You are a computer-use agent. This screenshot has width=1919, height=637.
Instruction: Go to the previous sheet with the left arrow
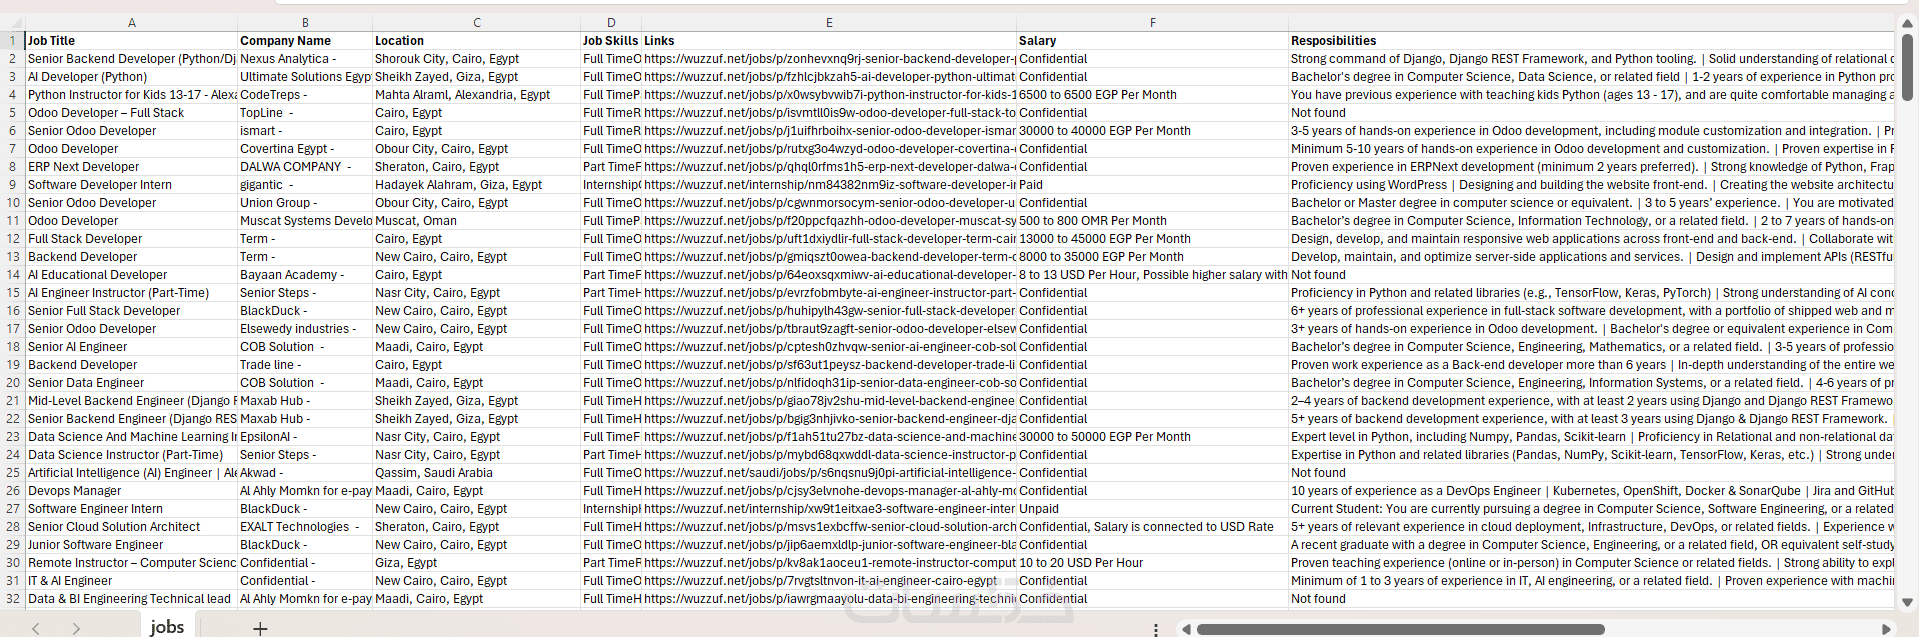36,628
